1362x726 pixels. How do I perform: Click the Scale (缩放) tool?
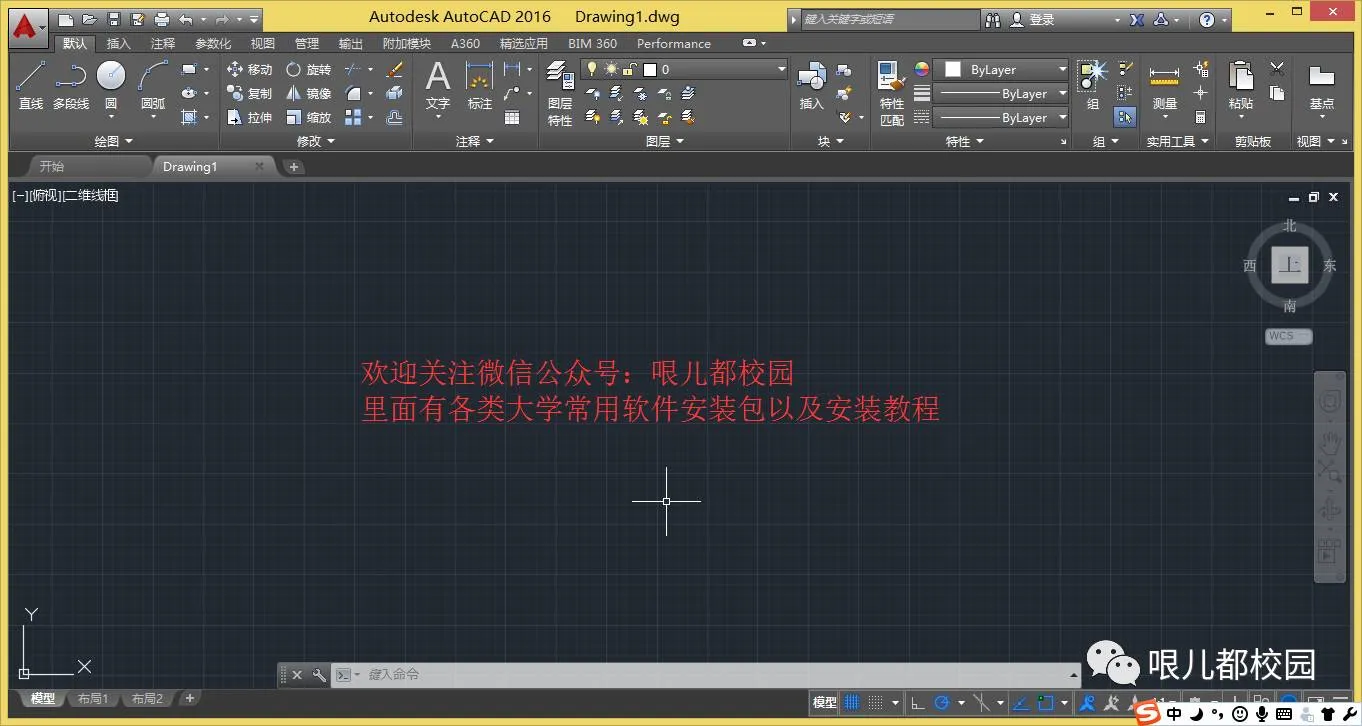point(308,117)
